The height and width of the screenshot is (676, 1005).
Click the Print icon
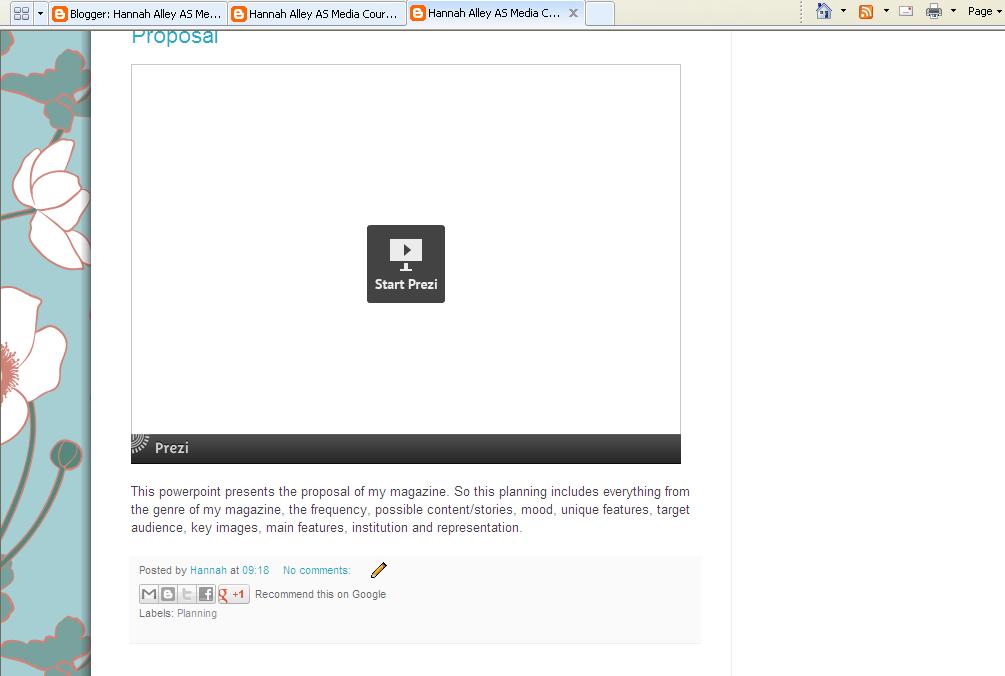point(934,11)
